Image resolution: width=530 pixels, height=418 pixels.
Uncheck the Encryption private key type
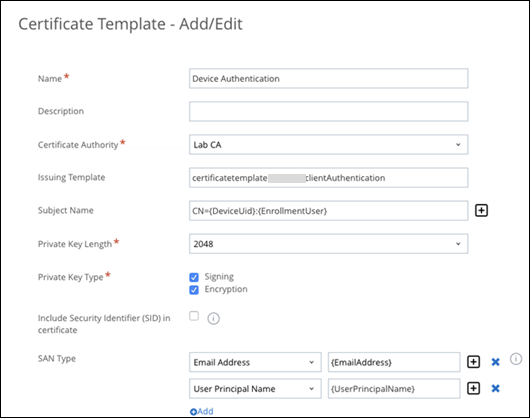click(194, 290)
